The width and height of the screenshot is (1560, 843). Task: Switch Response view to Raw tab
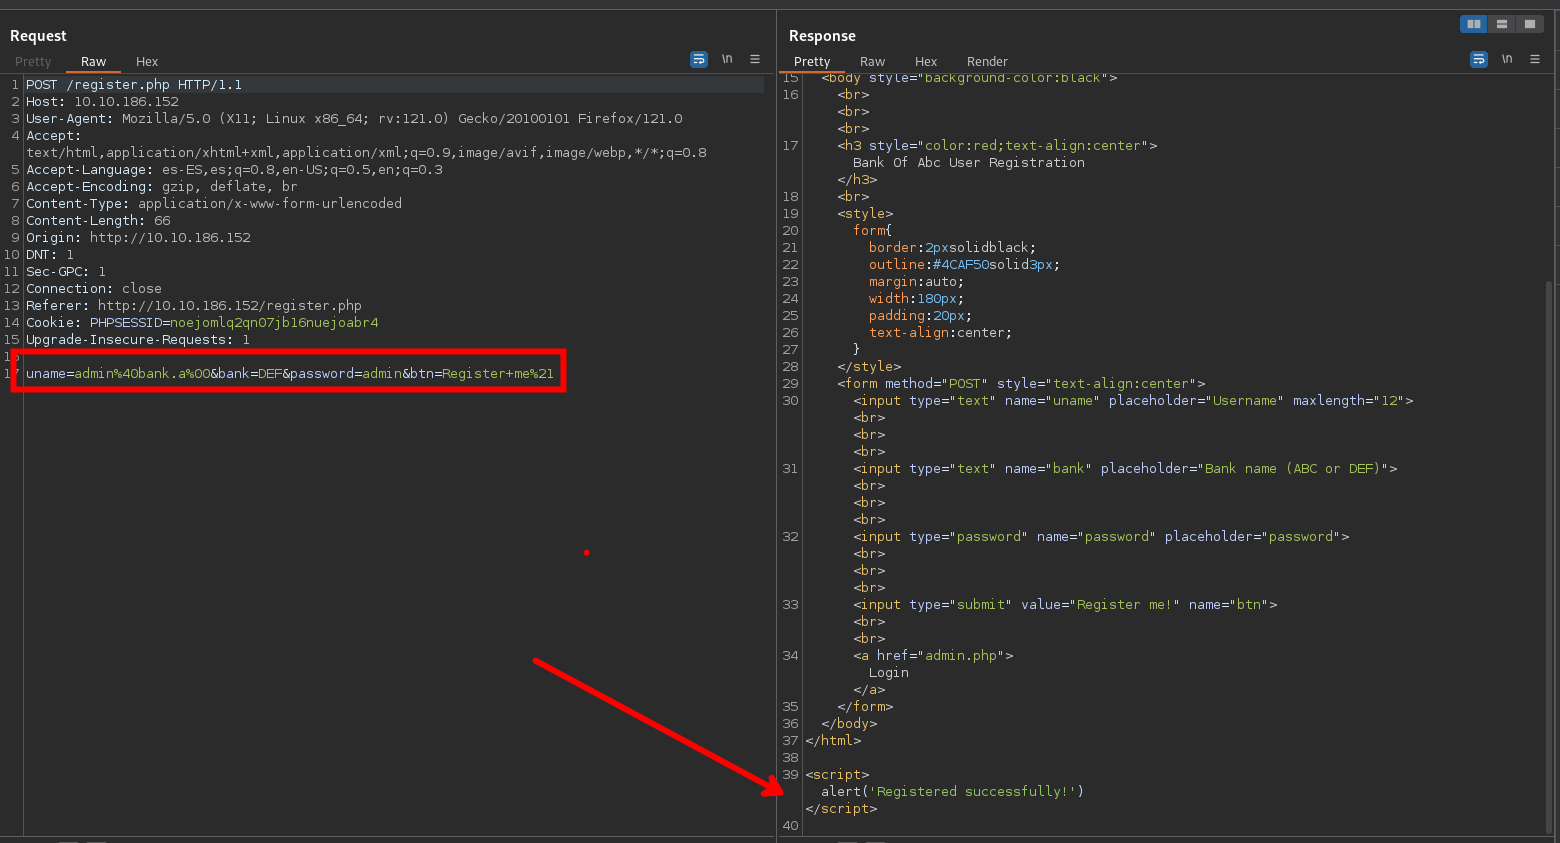click(872, 62)
